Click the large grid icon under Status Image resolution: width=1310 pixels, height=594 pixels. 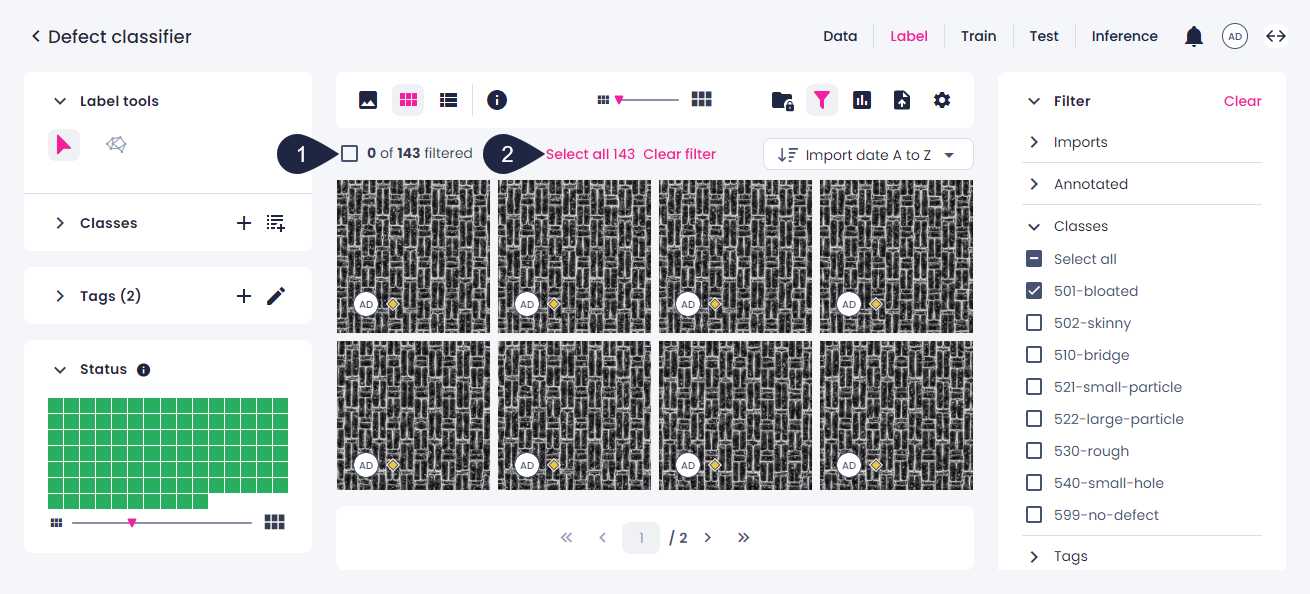[x=275, y=522]
